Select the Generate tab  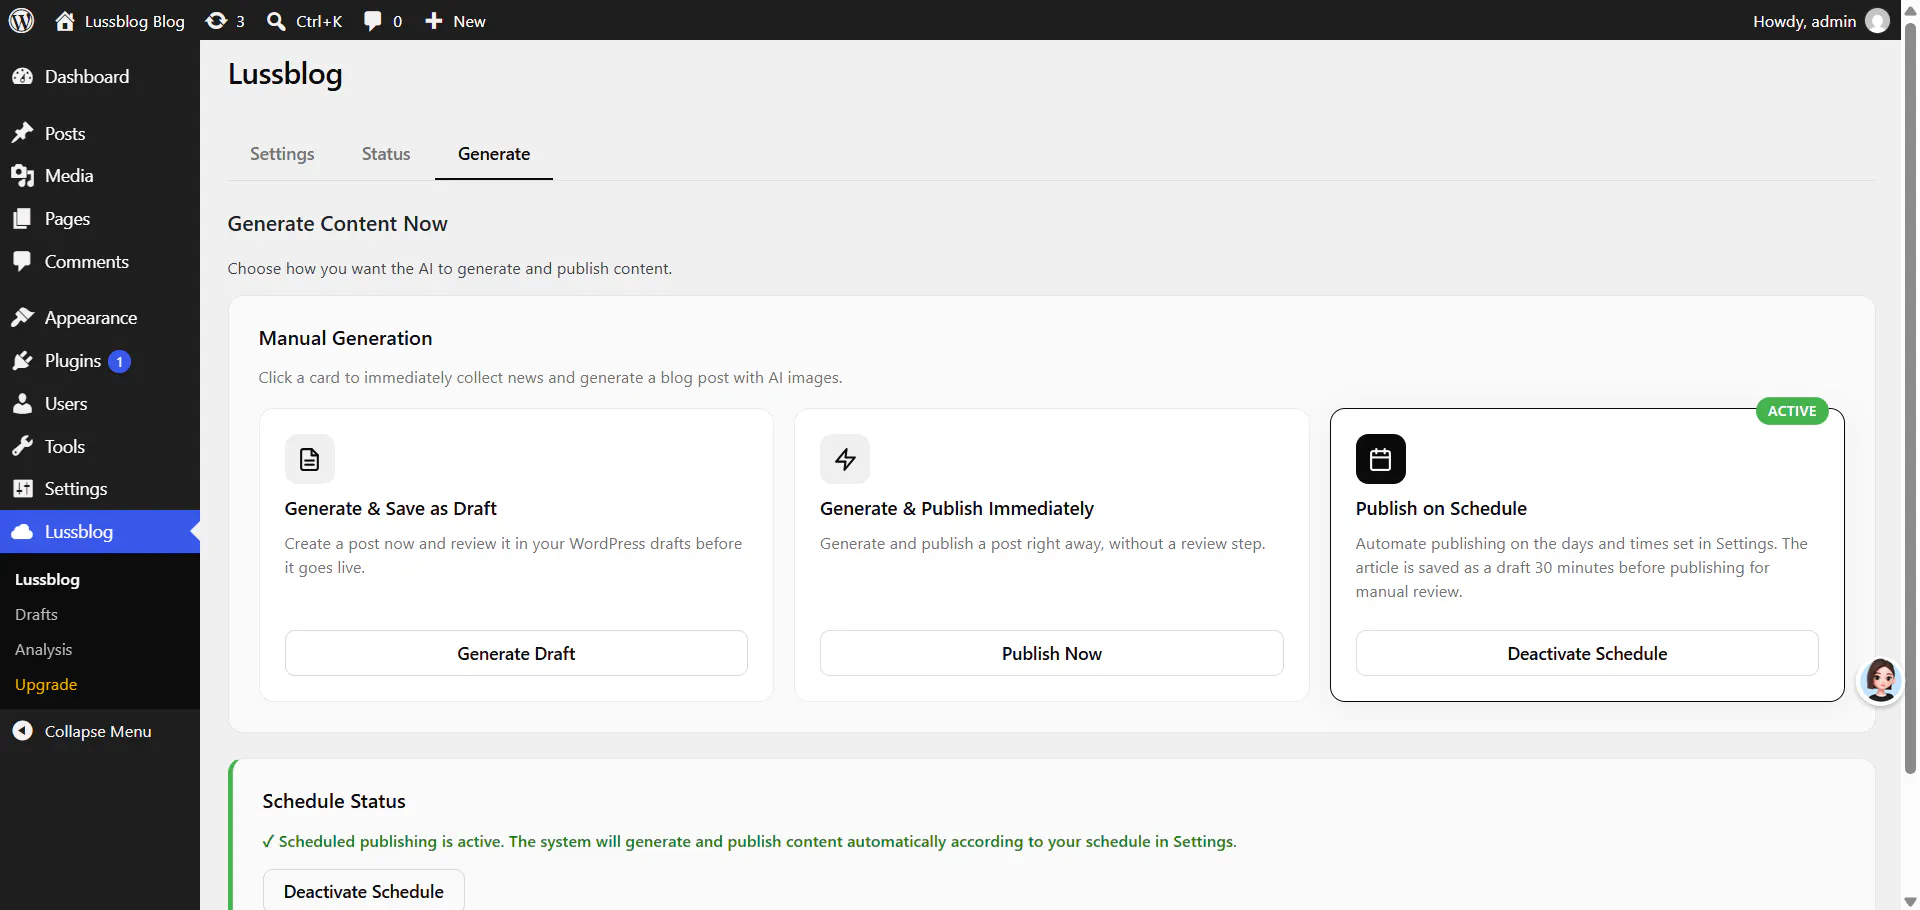(494, 154)
